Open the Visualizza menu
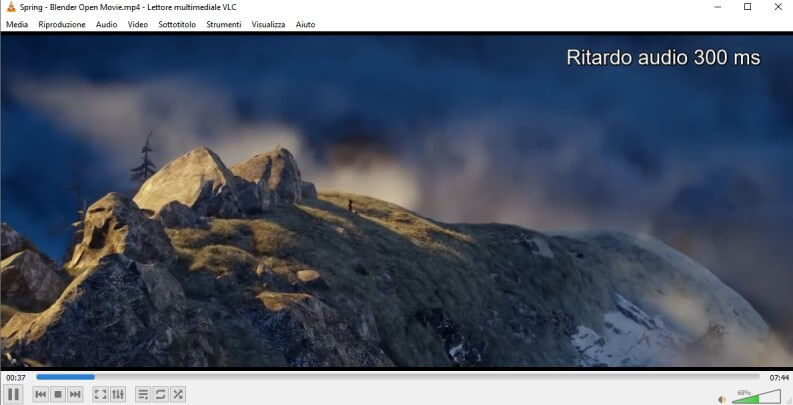Image resolution: width=793 pixels, height=405 pixels. pos(268,24)
